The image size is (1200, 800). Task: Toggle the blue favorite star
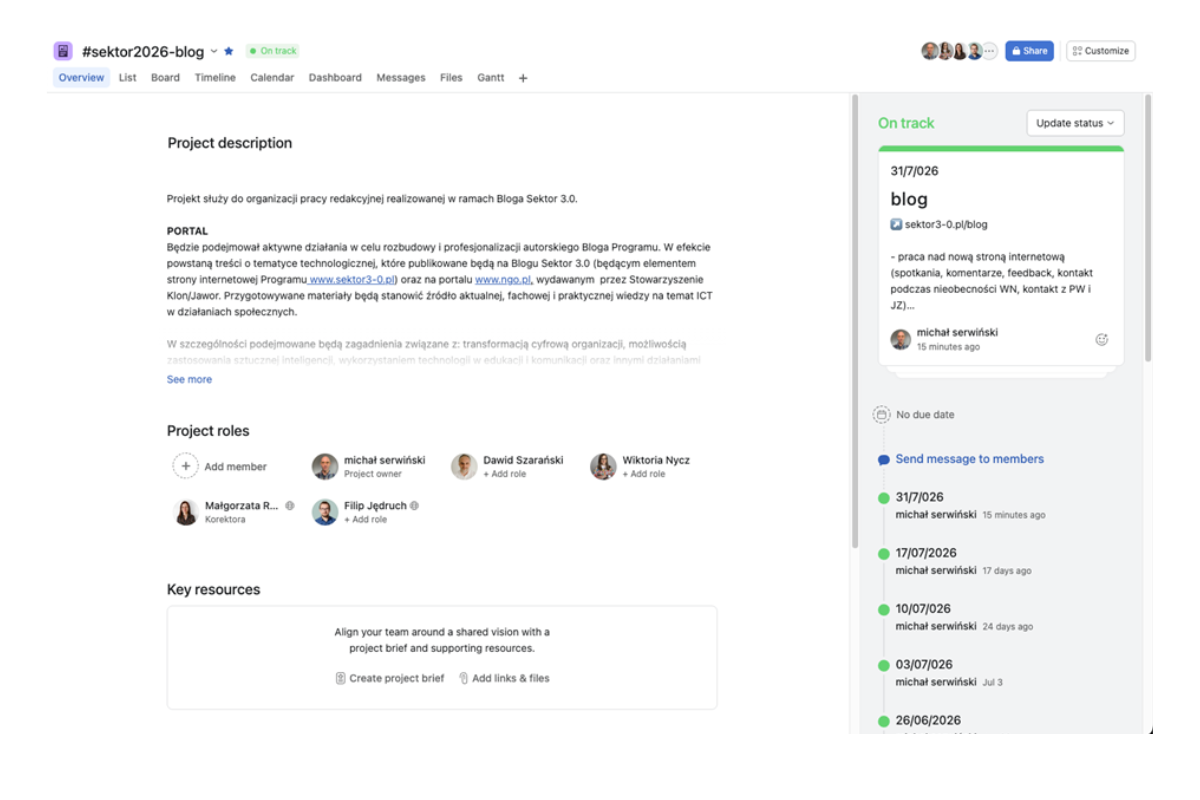click(229, 51)
